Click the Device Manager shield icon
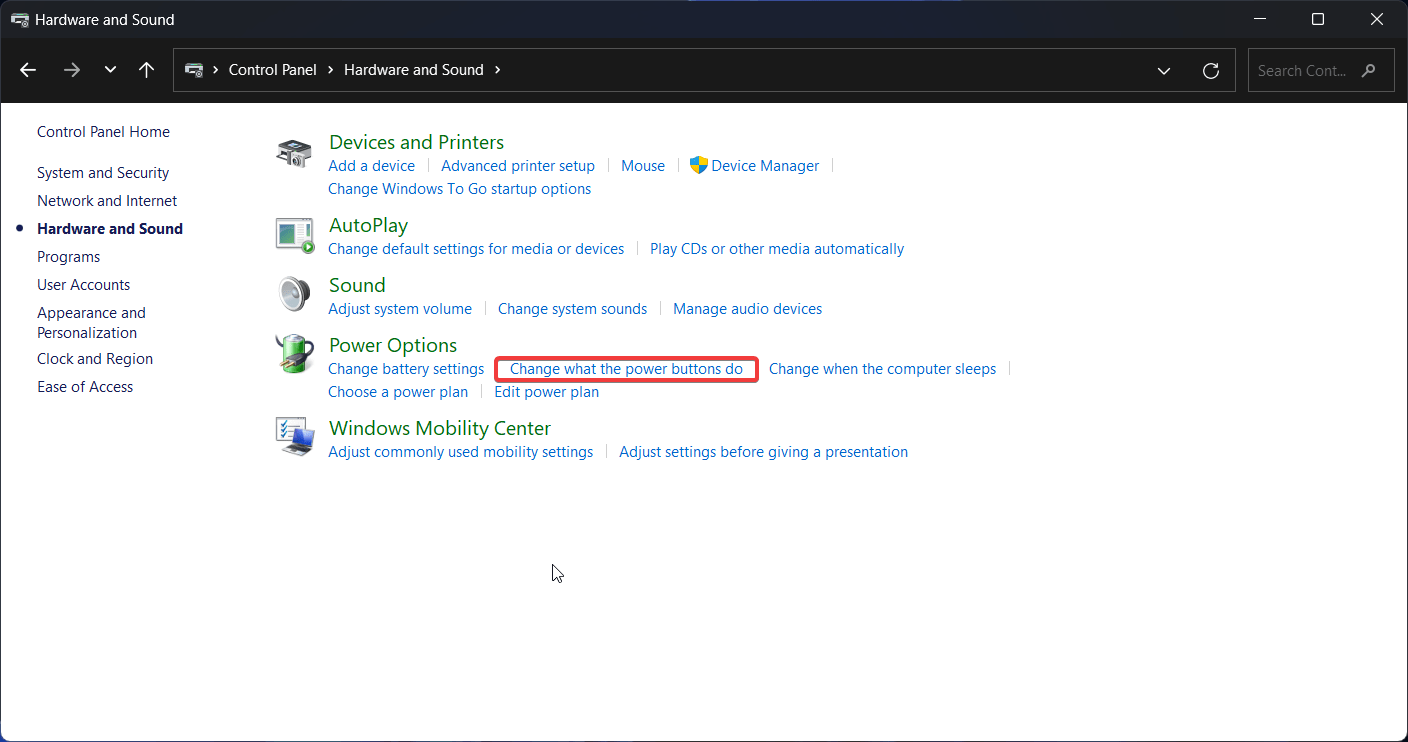This screenshot has height=742, width=1408. [699, 165]
